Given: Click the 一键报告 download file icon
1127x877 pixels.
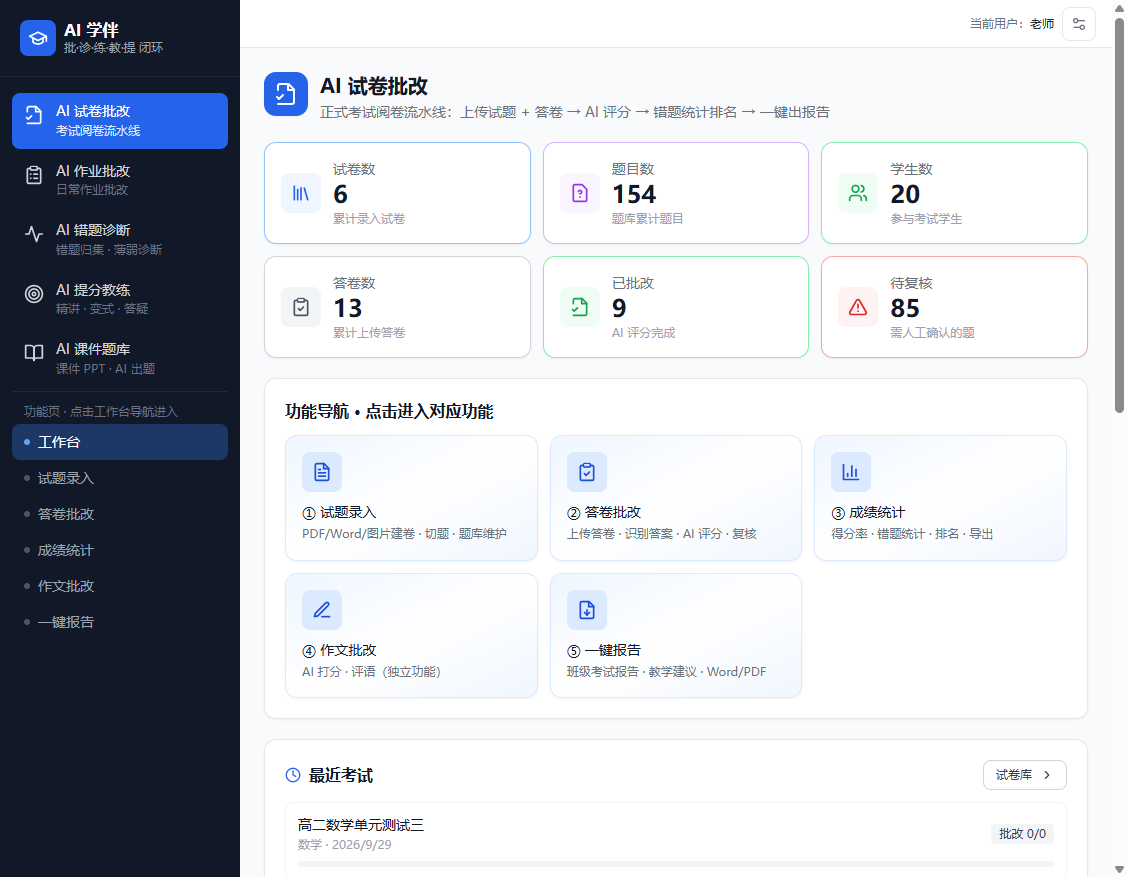Looking at the screenshot, I should (x=587, y=610).
